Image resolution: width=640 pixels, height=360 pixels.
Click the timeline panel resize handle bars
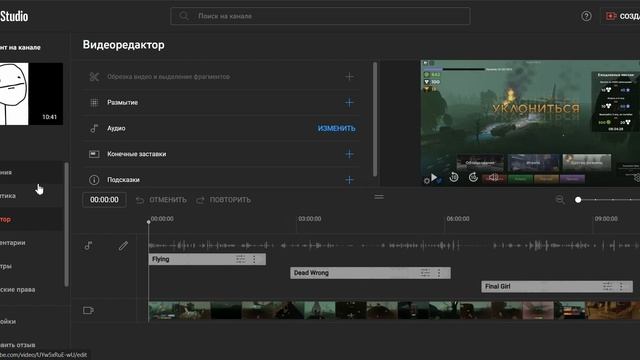379,197
